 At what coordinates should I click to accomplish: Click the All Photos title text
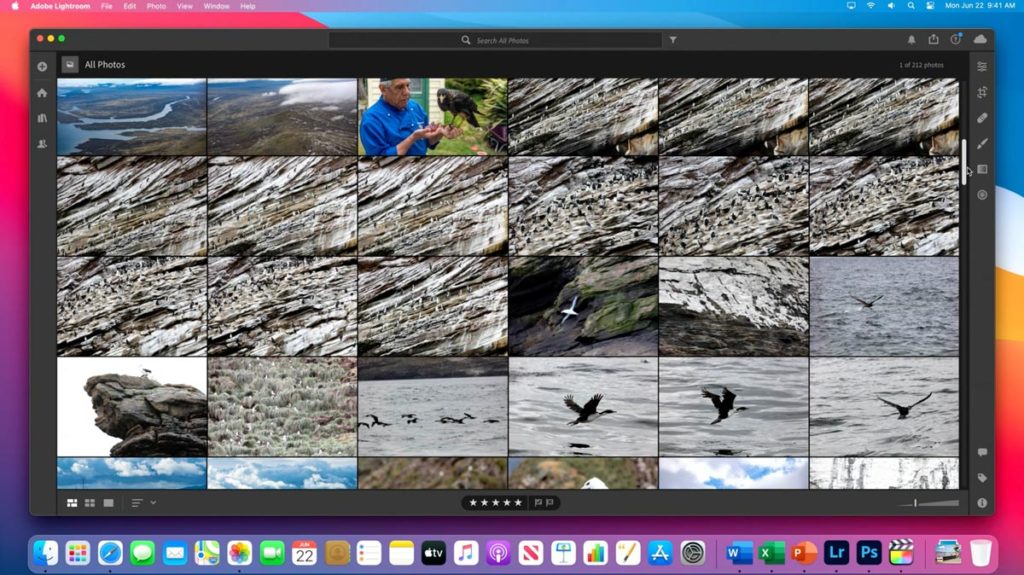tap(104, 65)
